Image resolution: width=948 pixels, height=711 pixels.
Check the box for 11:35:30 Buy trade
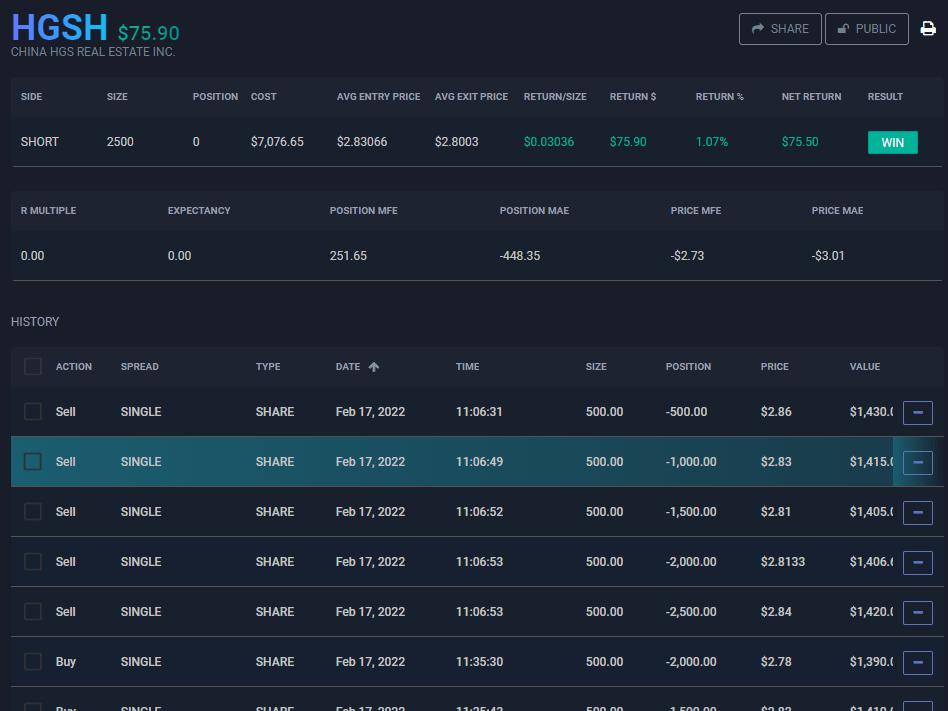coord(33,662)
